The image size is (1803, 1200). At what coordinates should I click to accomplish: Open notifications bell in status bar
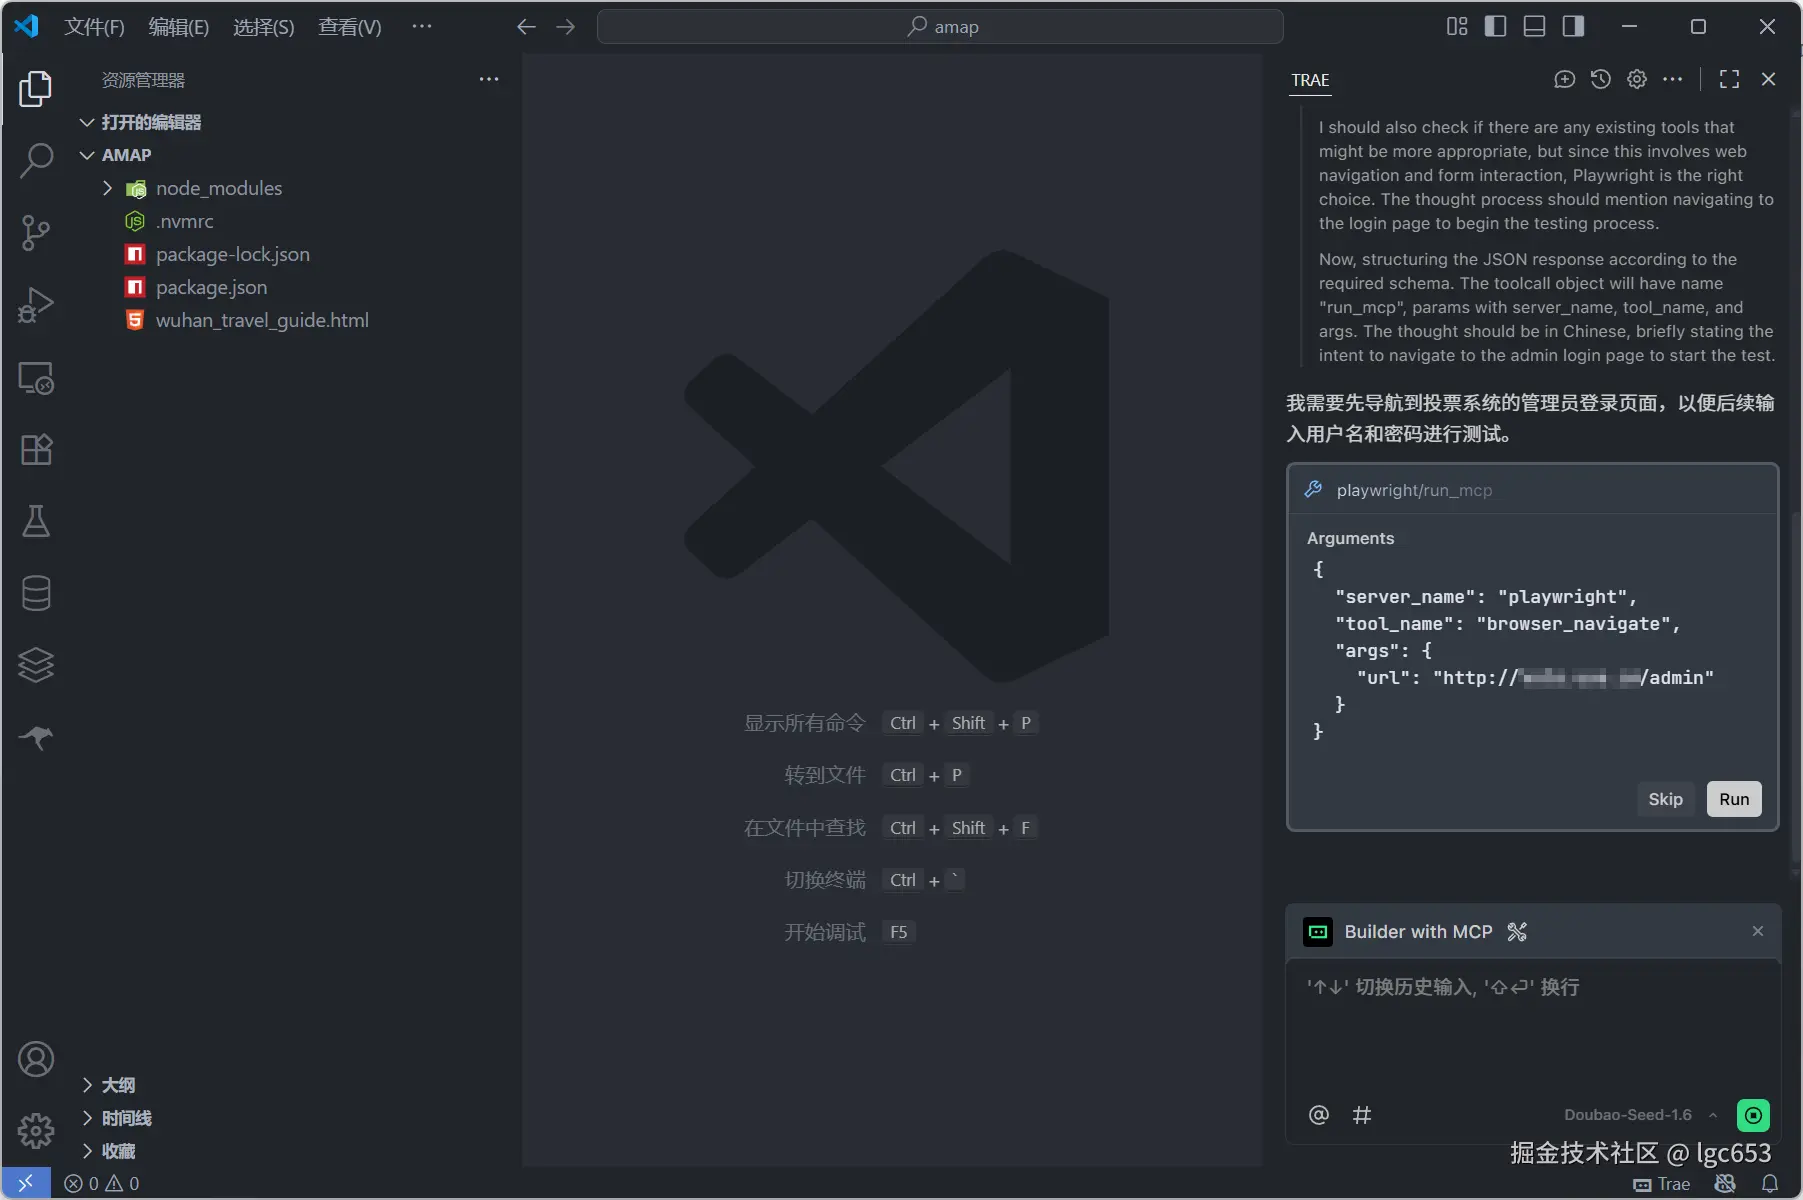(1770, 1184)
